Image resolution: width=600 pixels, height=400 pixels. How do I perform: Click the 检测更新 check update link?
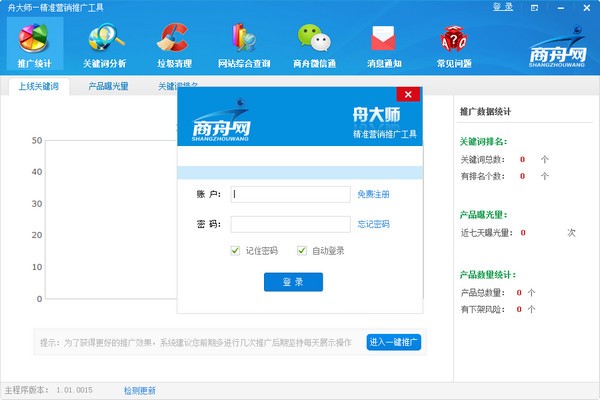tap(140, 390)
